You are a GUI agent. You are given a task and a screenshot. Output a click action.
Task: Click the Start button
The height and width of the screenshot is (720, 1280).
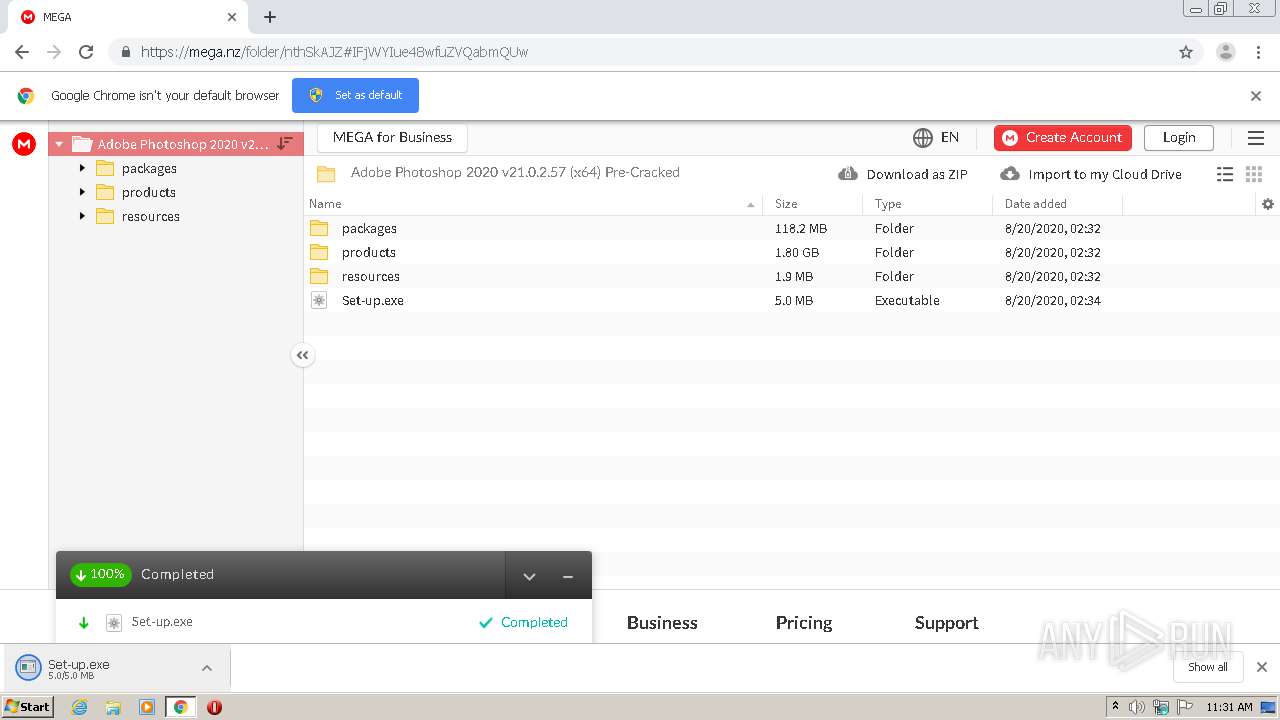(28, 707)
